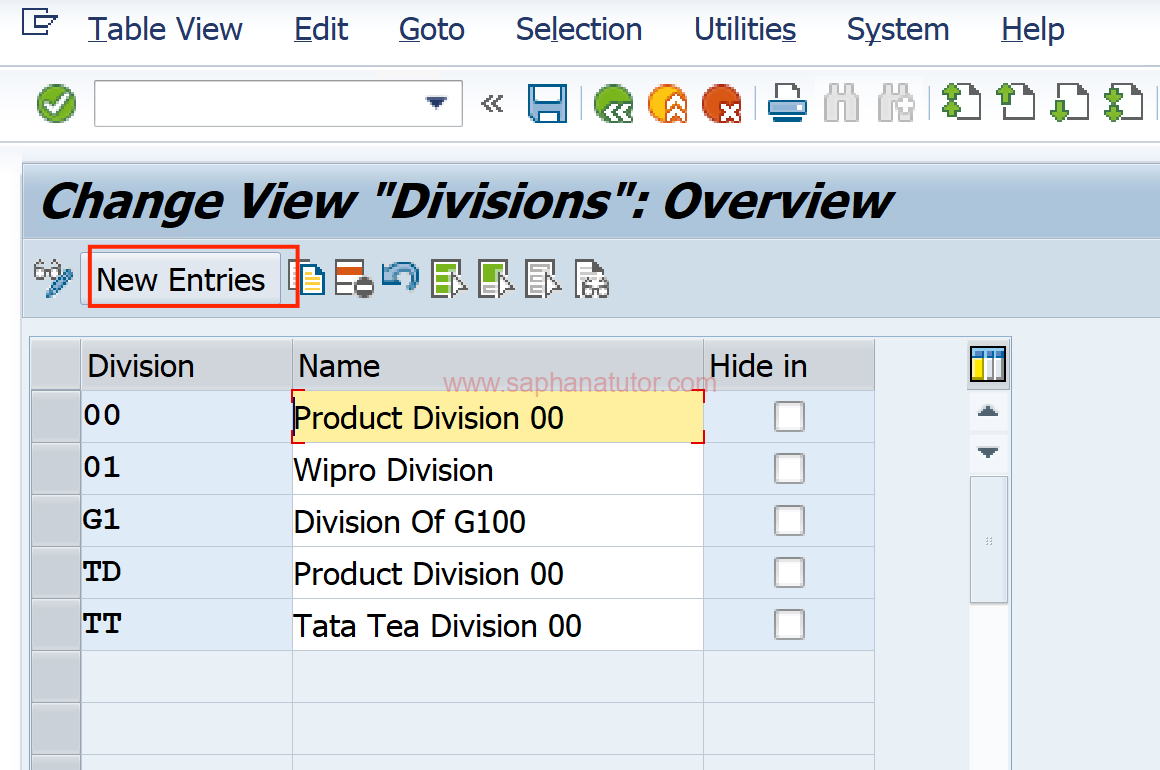
Task: Click the Wipro Division name field
Action: (x=498, y=469)
